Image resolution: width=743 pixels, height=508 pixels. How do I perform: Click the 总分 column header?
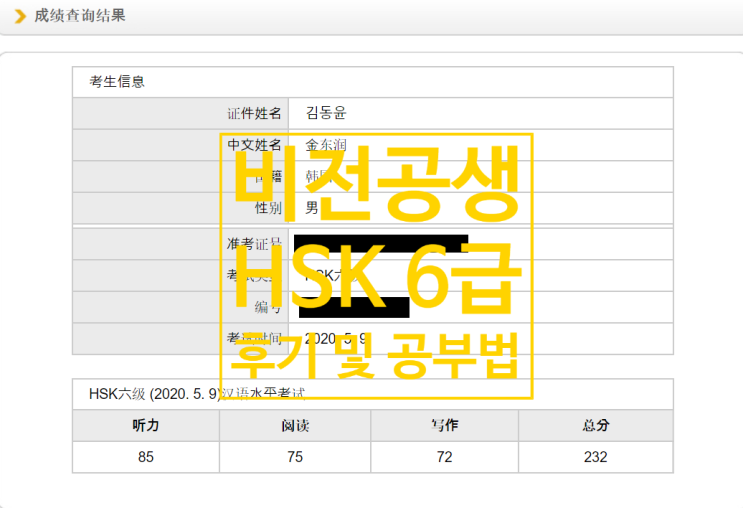point(596,426)
